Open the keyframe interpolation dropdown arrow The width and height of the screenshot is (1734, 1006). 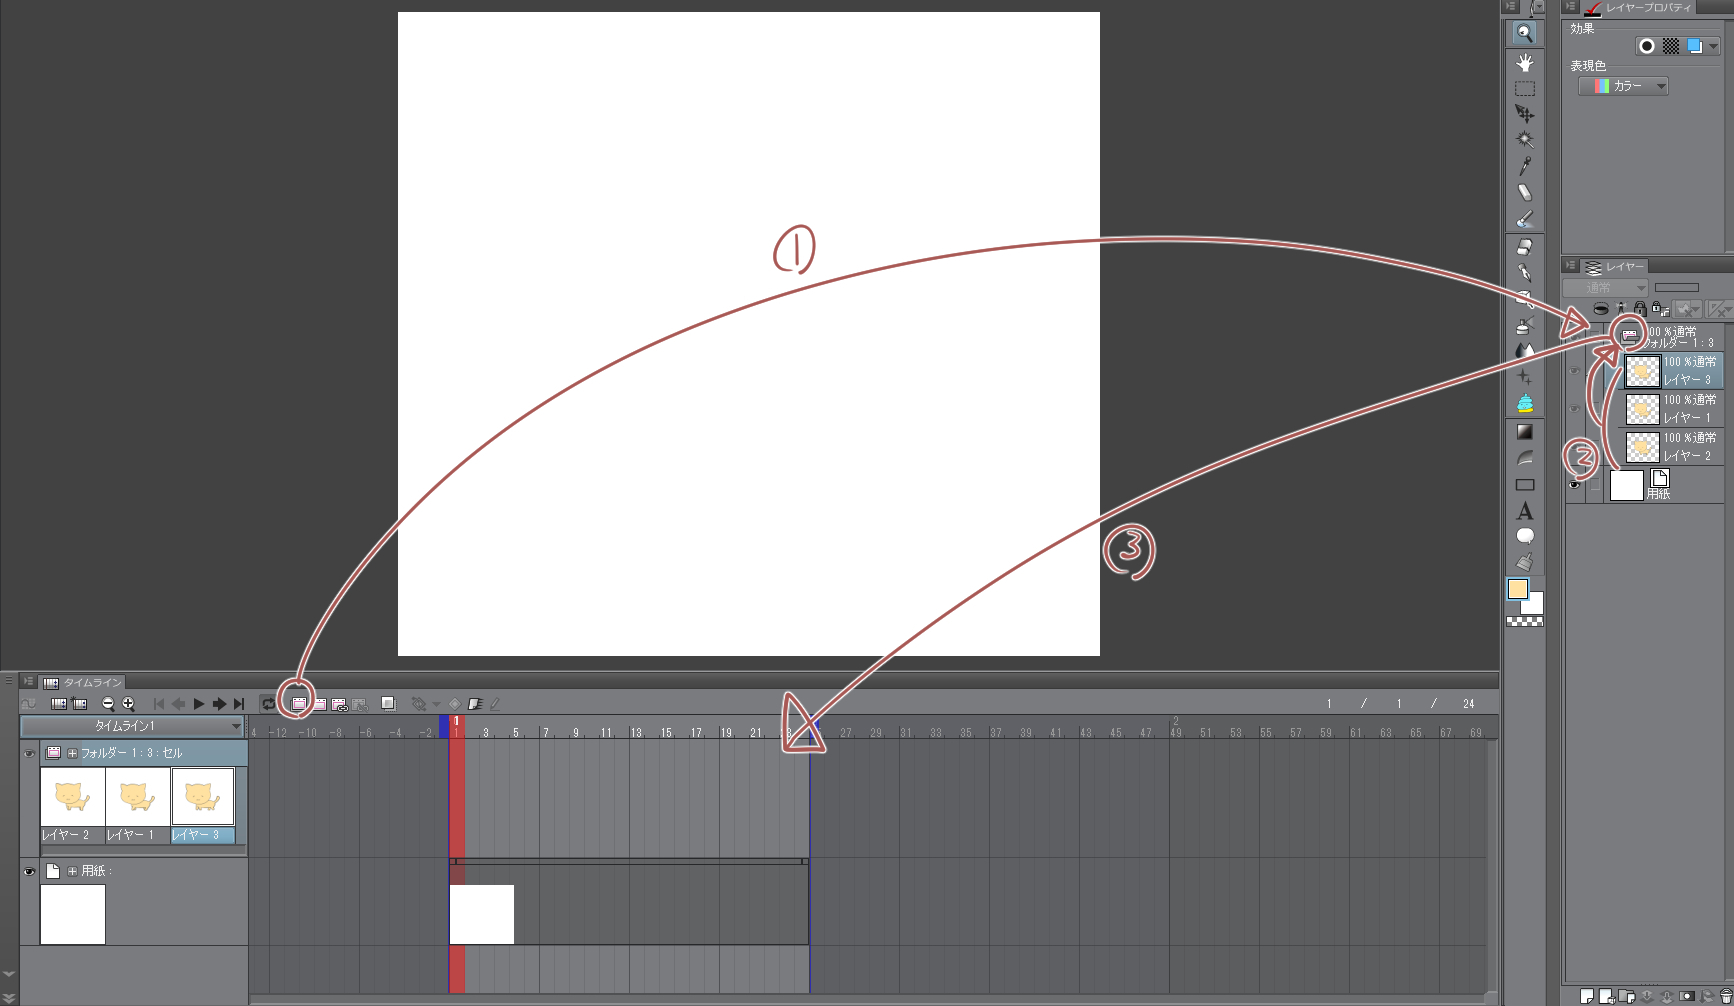436,704
